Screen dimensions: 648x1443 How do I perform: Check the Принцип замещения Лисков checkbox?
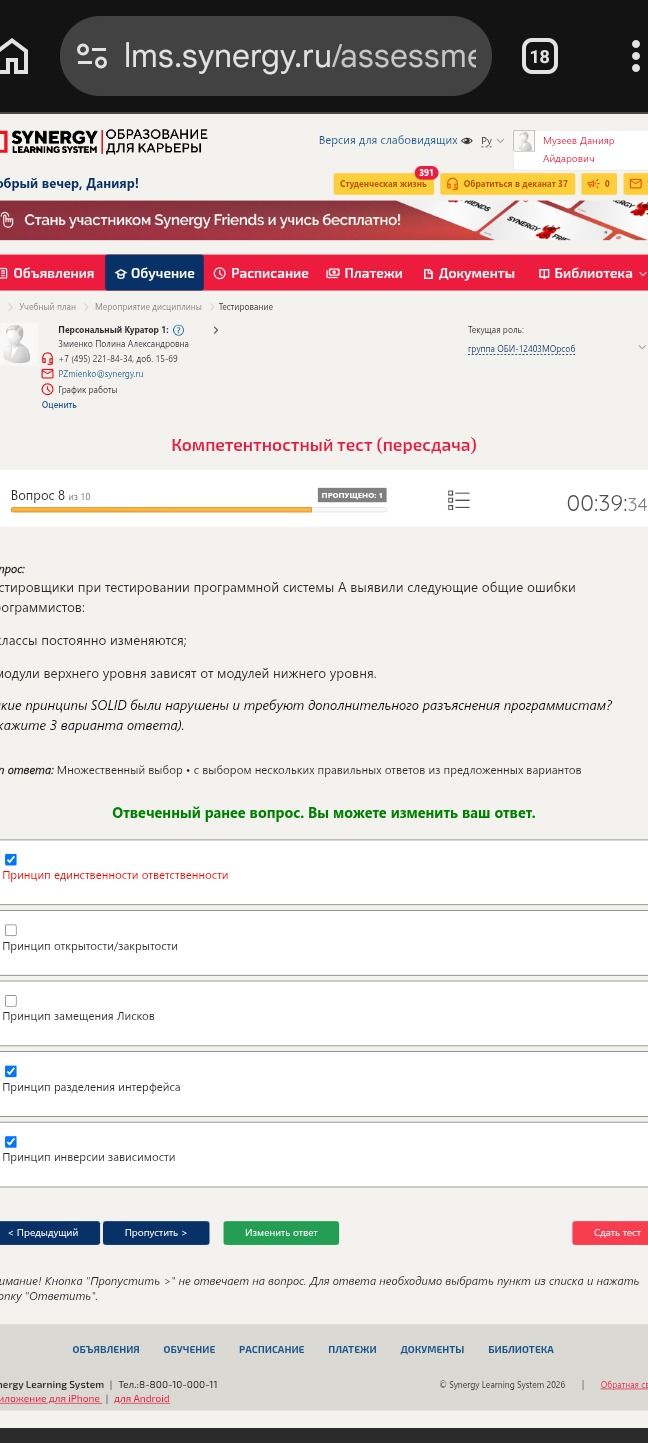(x=11, y=1001)
